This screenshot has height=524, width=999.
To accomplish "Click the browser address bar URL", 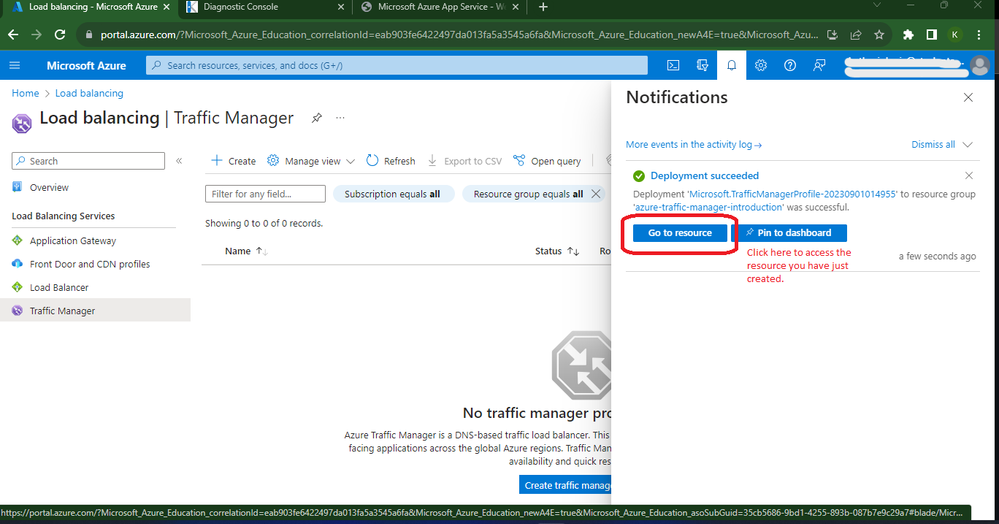I will click(x=459, y=34).
